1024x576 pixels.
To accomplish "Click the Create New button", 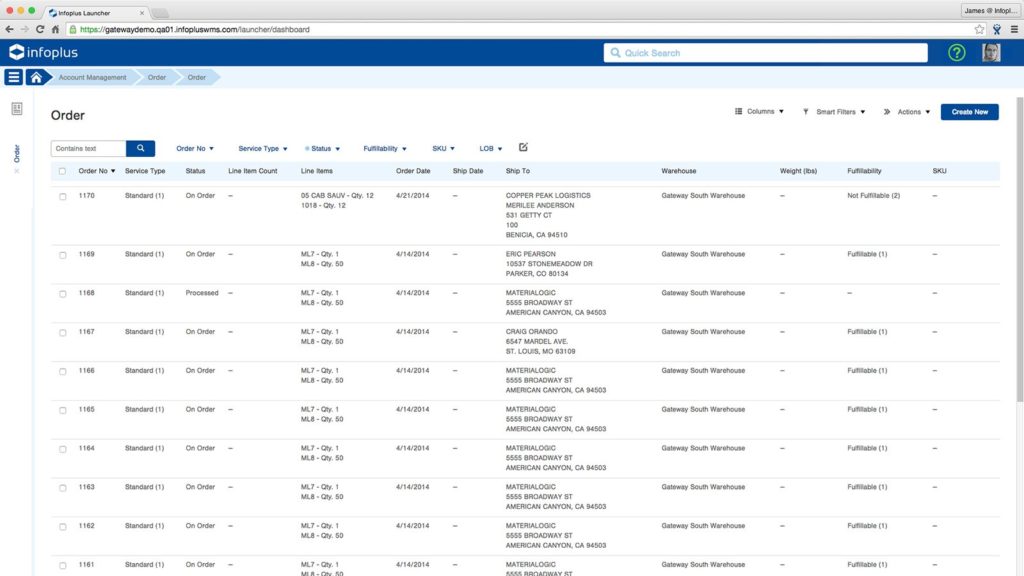I will (969, 112).
